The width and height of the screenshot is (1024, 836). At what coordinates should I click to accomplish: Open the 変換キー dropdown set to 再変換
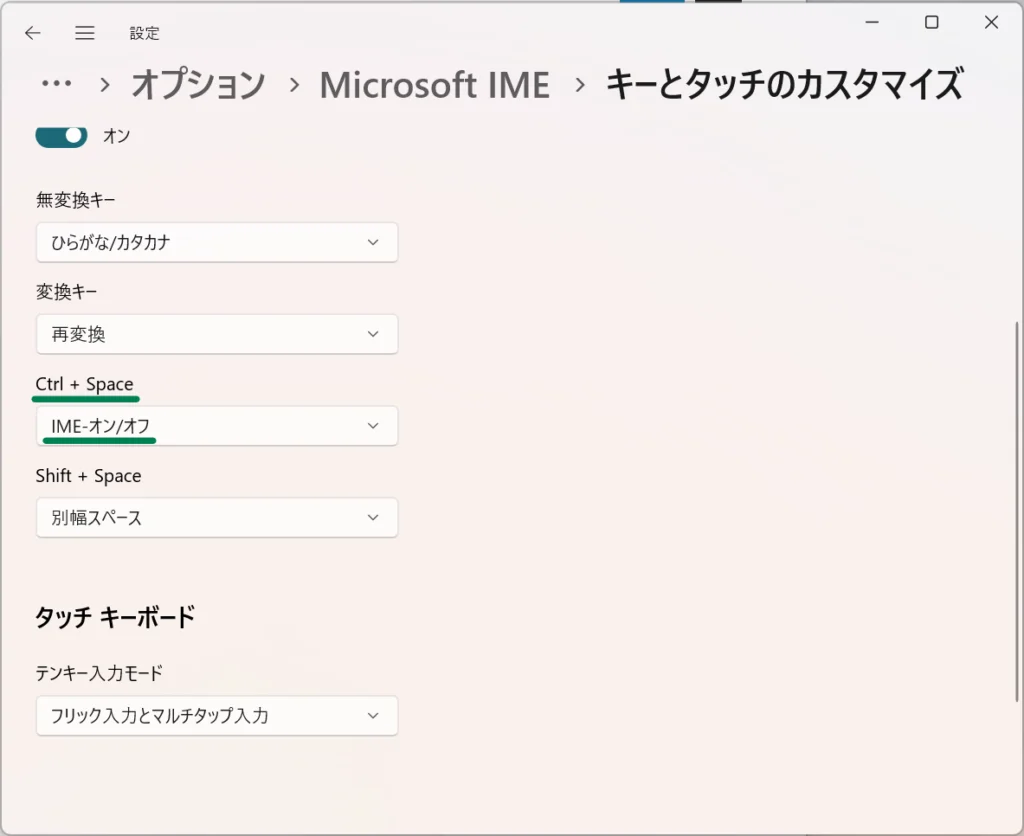[217, 334]
